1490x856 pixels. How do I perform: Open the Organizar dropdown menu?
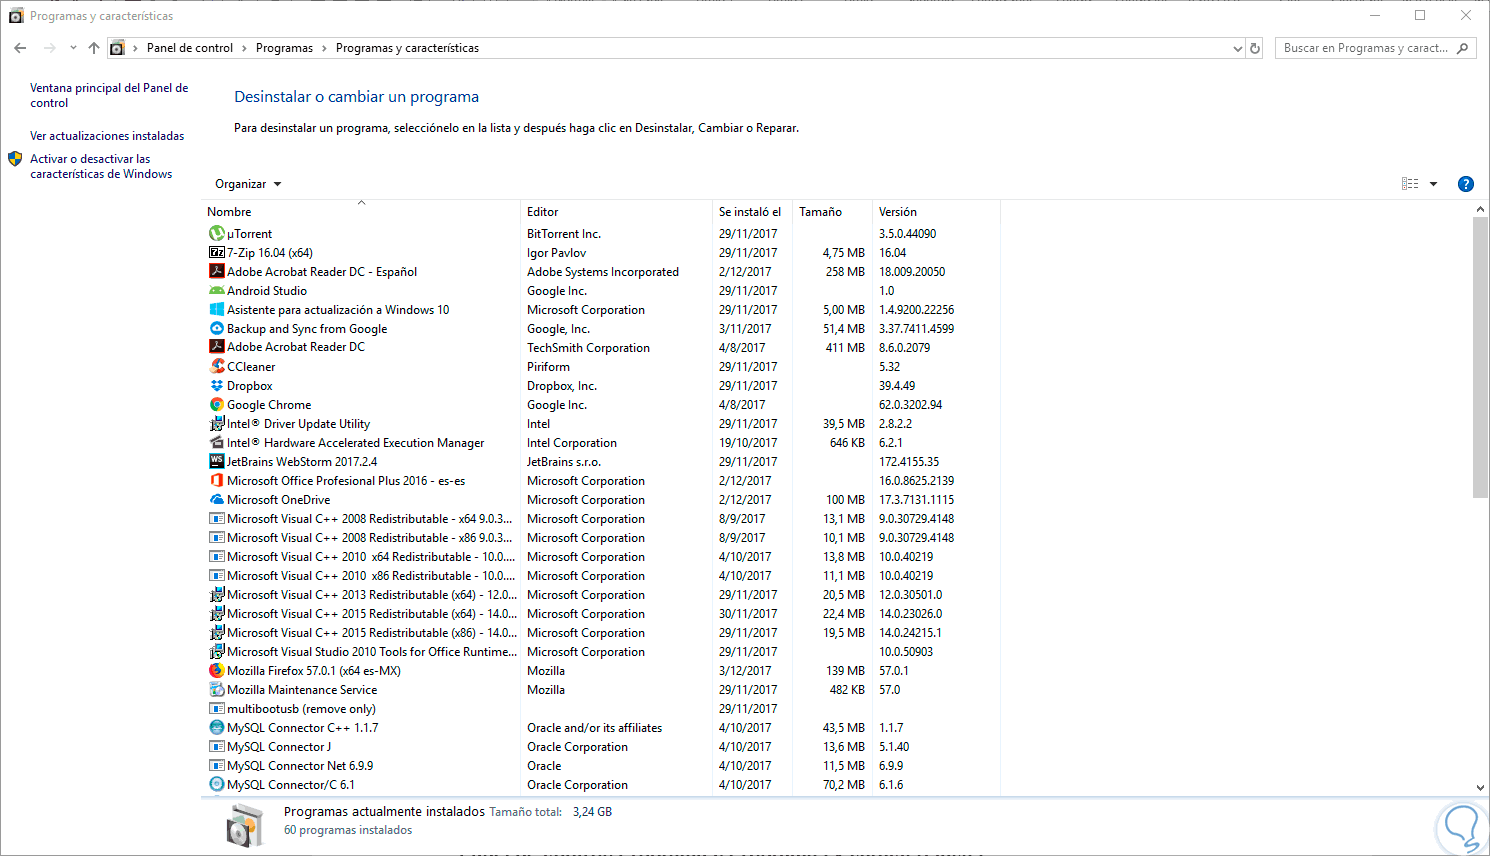click(x=248, y=184)
